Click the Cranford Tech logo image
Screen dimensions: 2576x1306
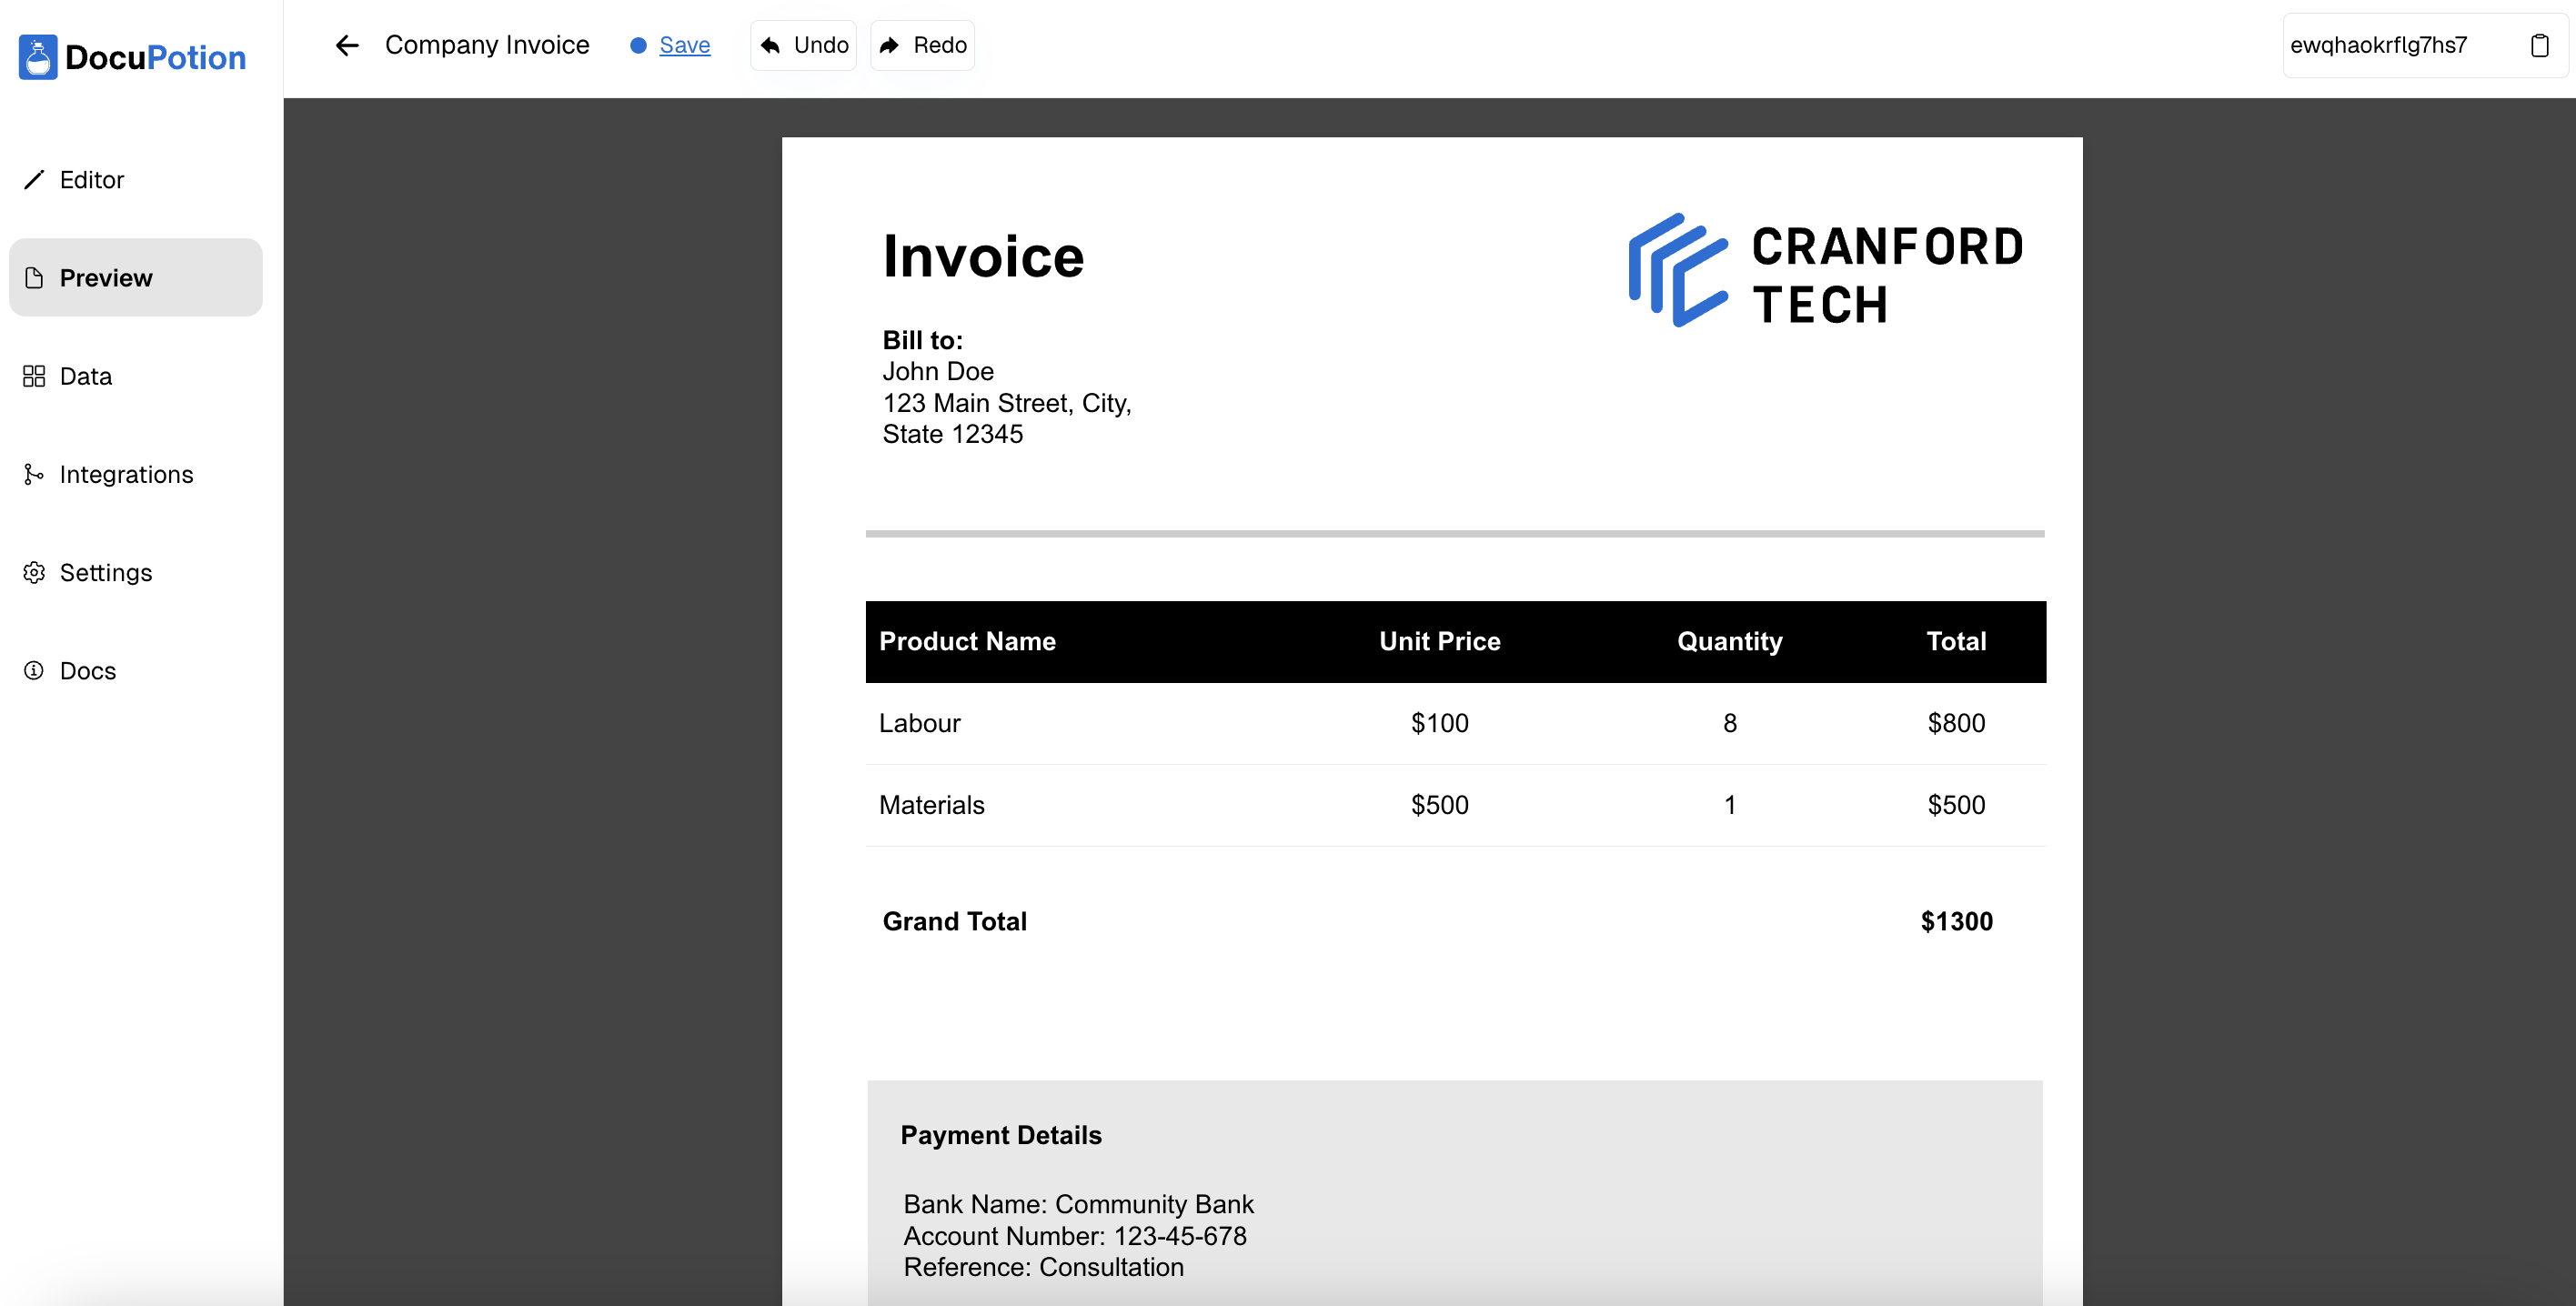point(1825,271)
